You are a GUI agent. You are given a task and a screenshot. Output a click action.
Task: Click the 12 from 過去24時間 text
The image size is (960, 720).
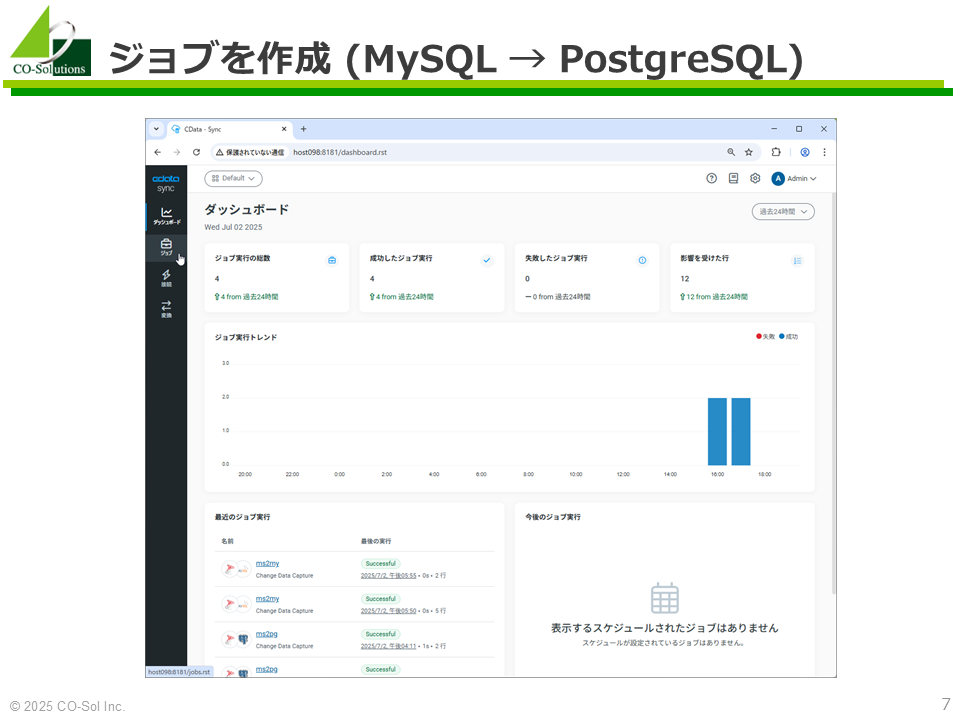tap(714, 296)
